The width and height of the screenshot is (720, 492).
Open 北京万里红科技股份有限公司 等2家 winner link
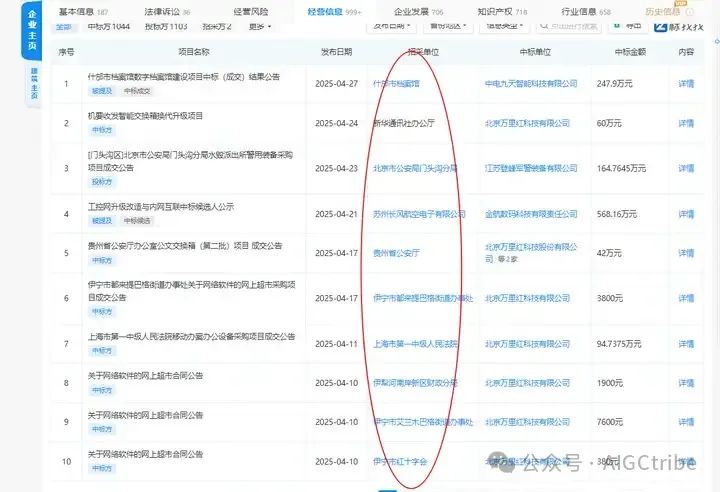pos(531,253)
